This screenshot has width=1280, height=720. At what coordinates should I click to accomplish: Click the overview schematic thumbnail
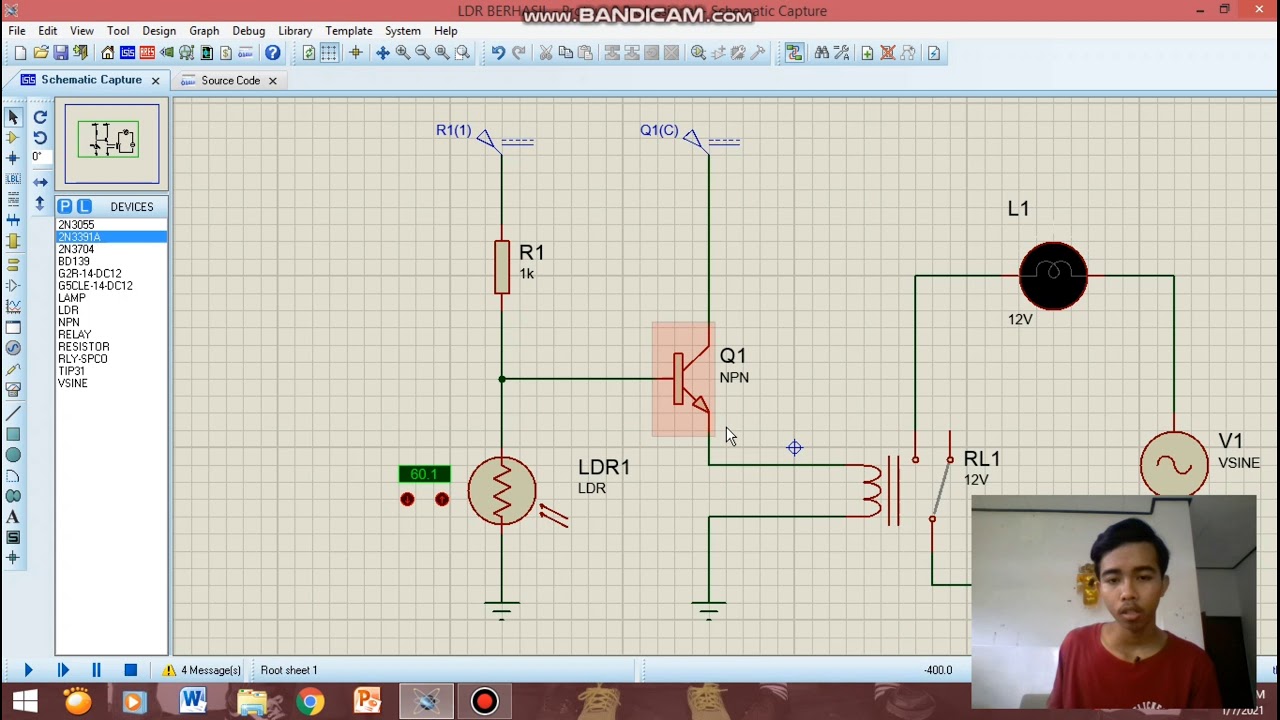pos(112,144)
